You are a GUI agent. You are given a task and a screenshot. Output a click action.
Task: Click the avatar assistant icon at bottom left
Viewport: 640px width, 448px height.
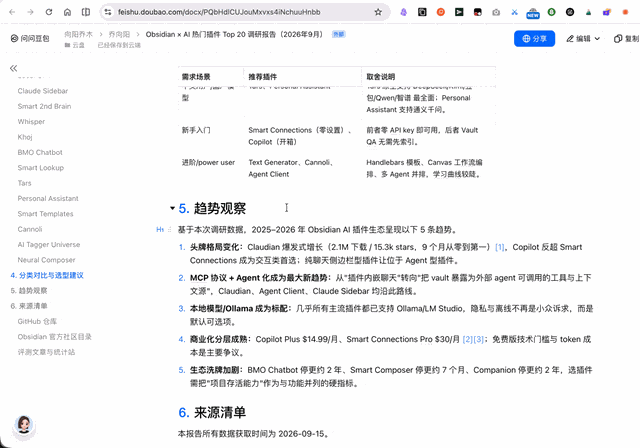click(x=24, y=426)
